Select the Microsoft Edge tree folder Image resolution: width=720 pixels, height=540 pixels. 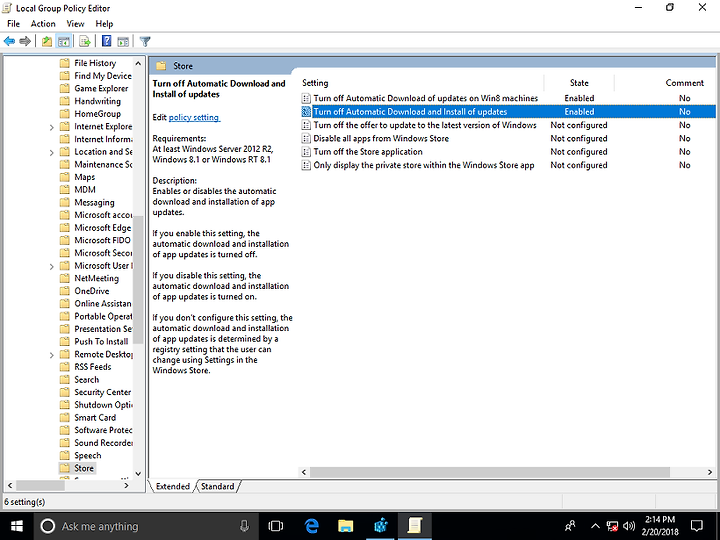tap(103, 228)
